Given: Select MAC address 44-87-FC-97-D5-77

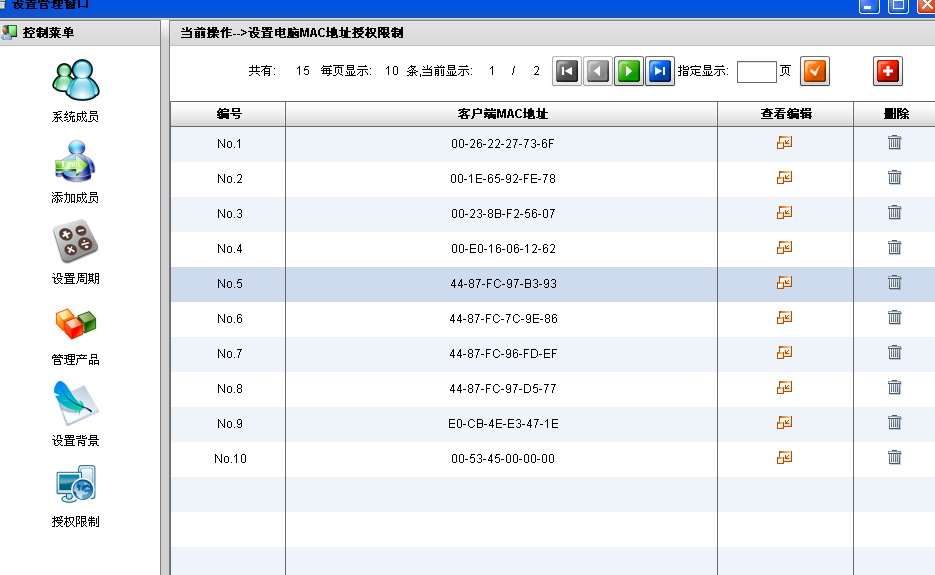Looking at the screenshot, I should pos(503,389).
